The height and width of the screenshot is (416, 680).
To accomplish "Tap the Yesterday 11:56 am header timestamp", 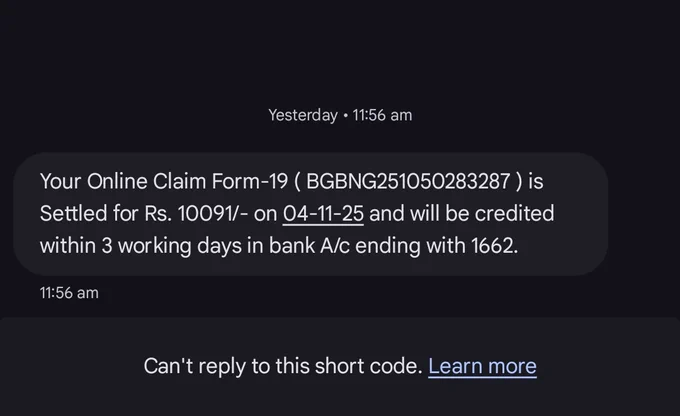I will [x=340, y=115].
